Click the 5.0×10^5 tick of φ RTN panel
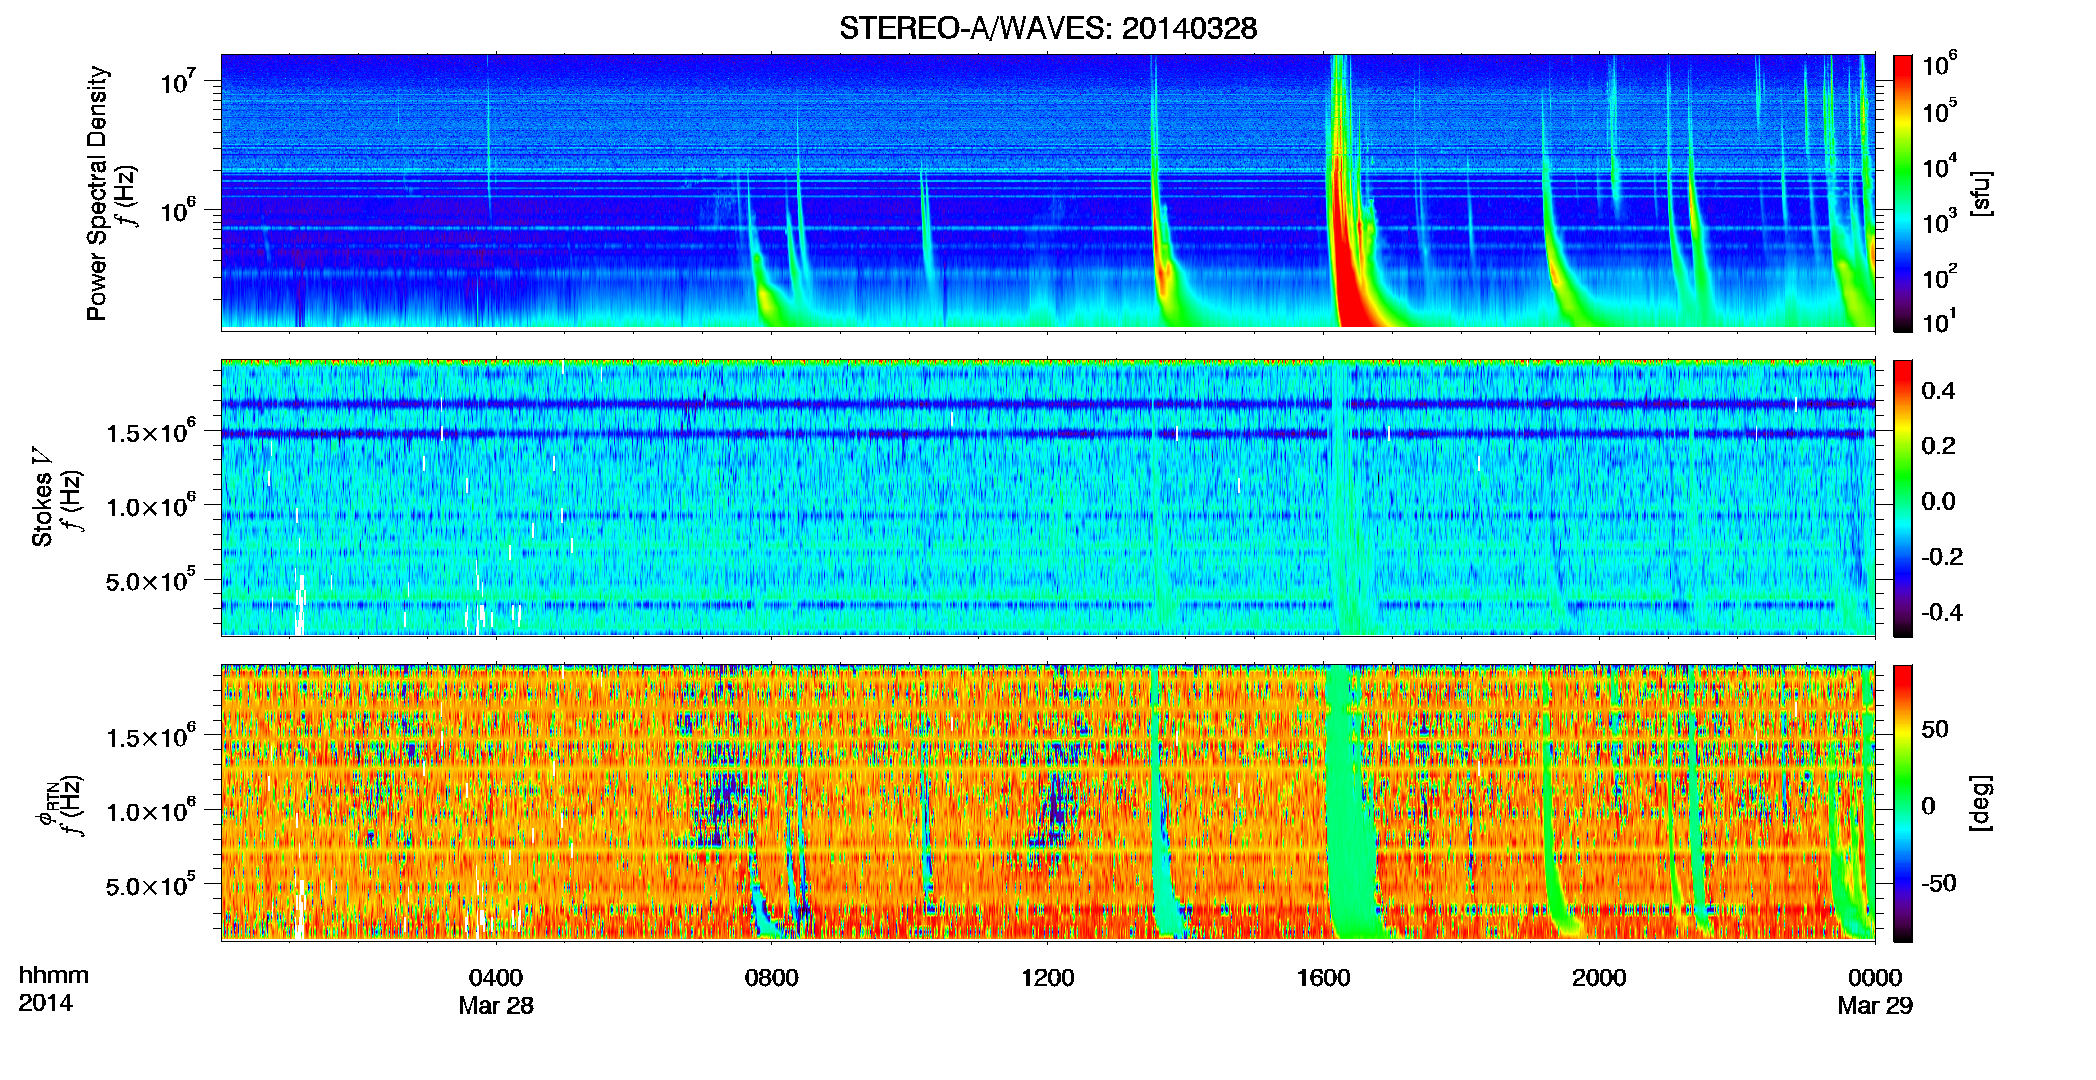Image resolution: width=2096 pixels, height=1080 pixels. pos(151,885)
